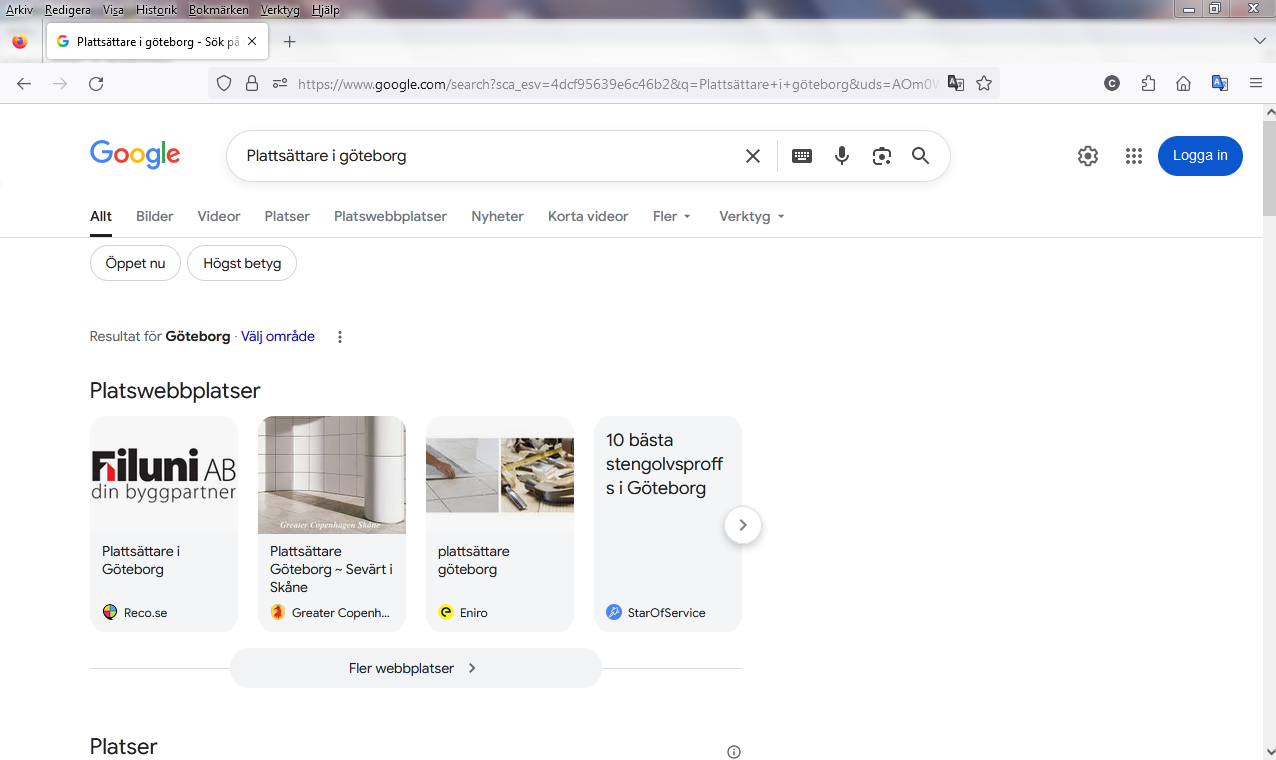This screenshot has width=1276, height=760.
Task: Reload the page with refresh icon
Action: tap(96, 84)
